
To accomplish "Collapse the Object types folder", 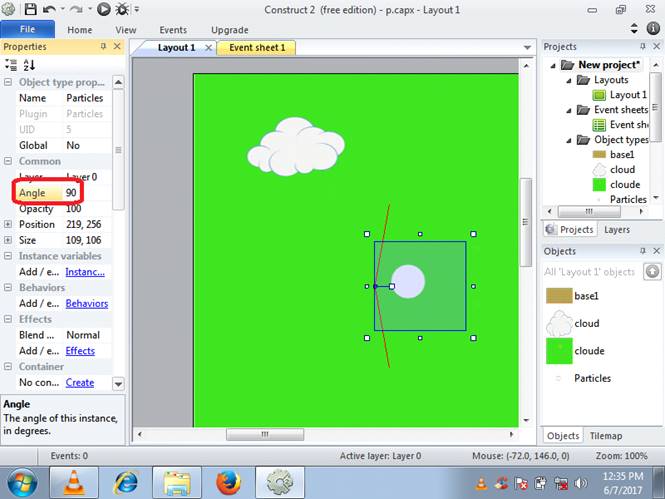I will pos(569,140).
